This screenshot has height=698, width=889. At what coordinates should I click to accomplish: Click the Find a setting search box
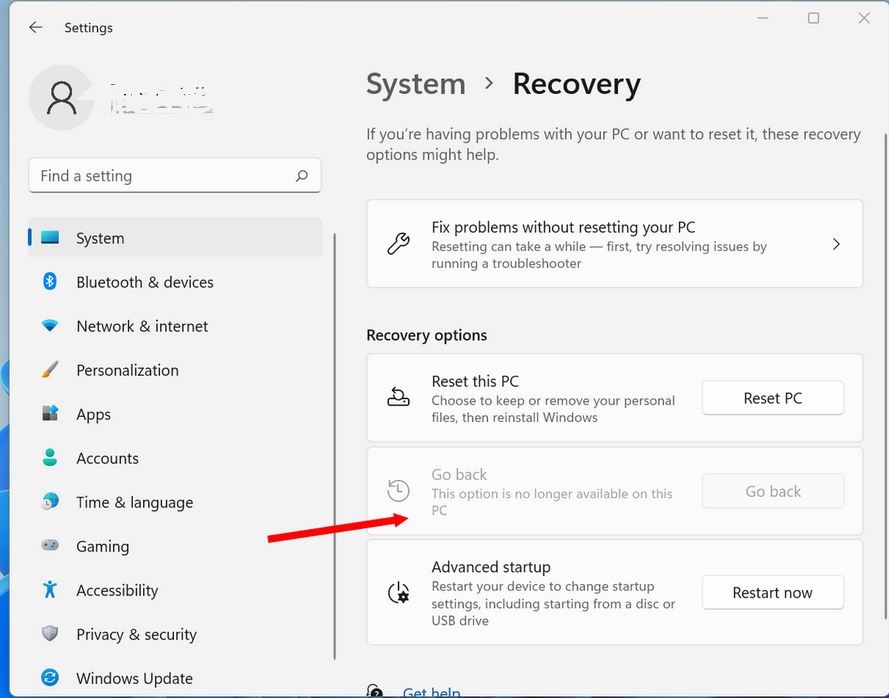point(175,176)
